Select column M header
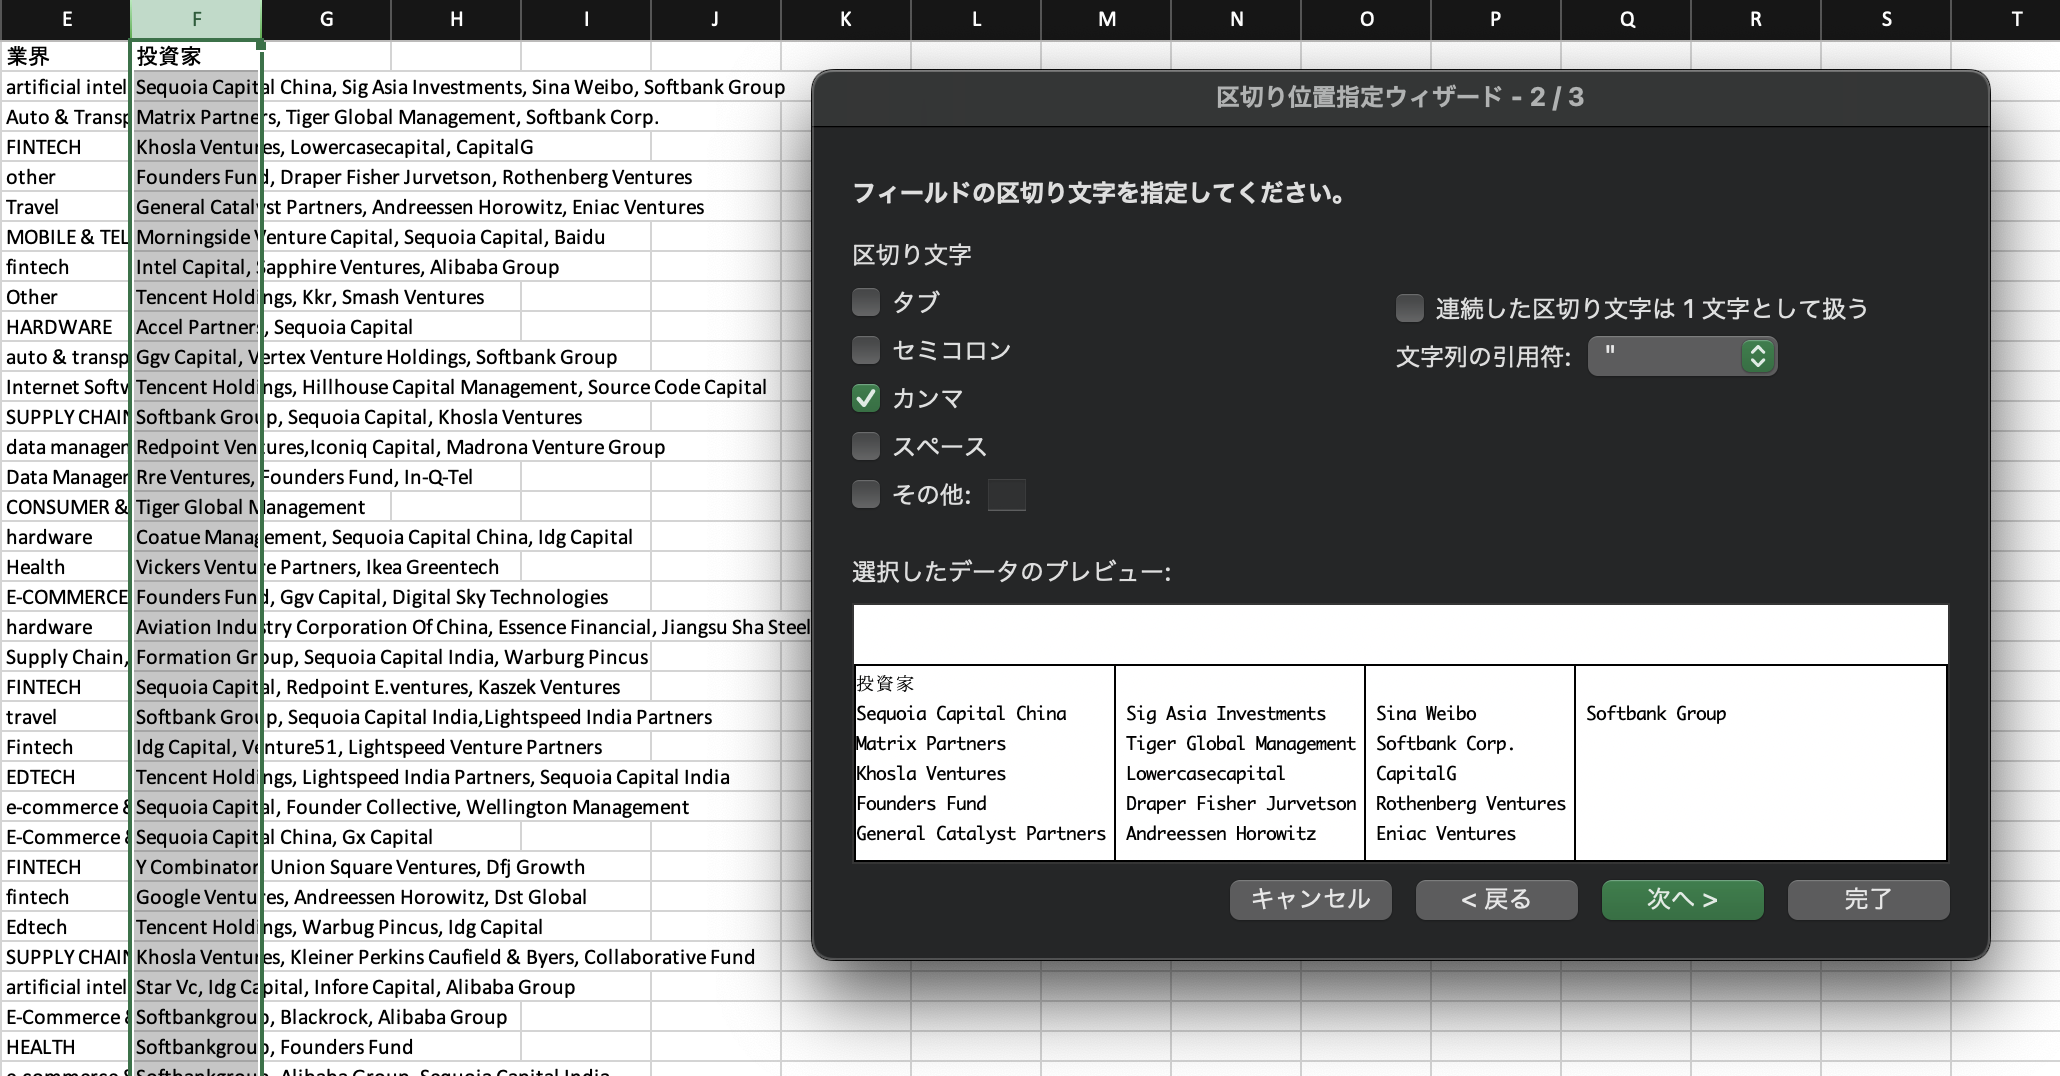 click(1106, 19)
